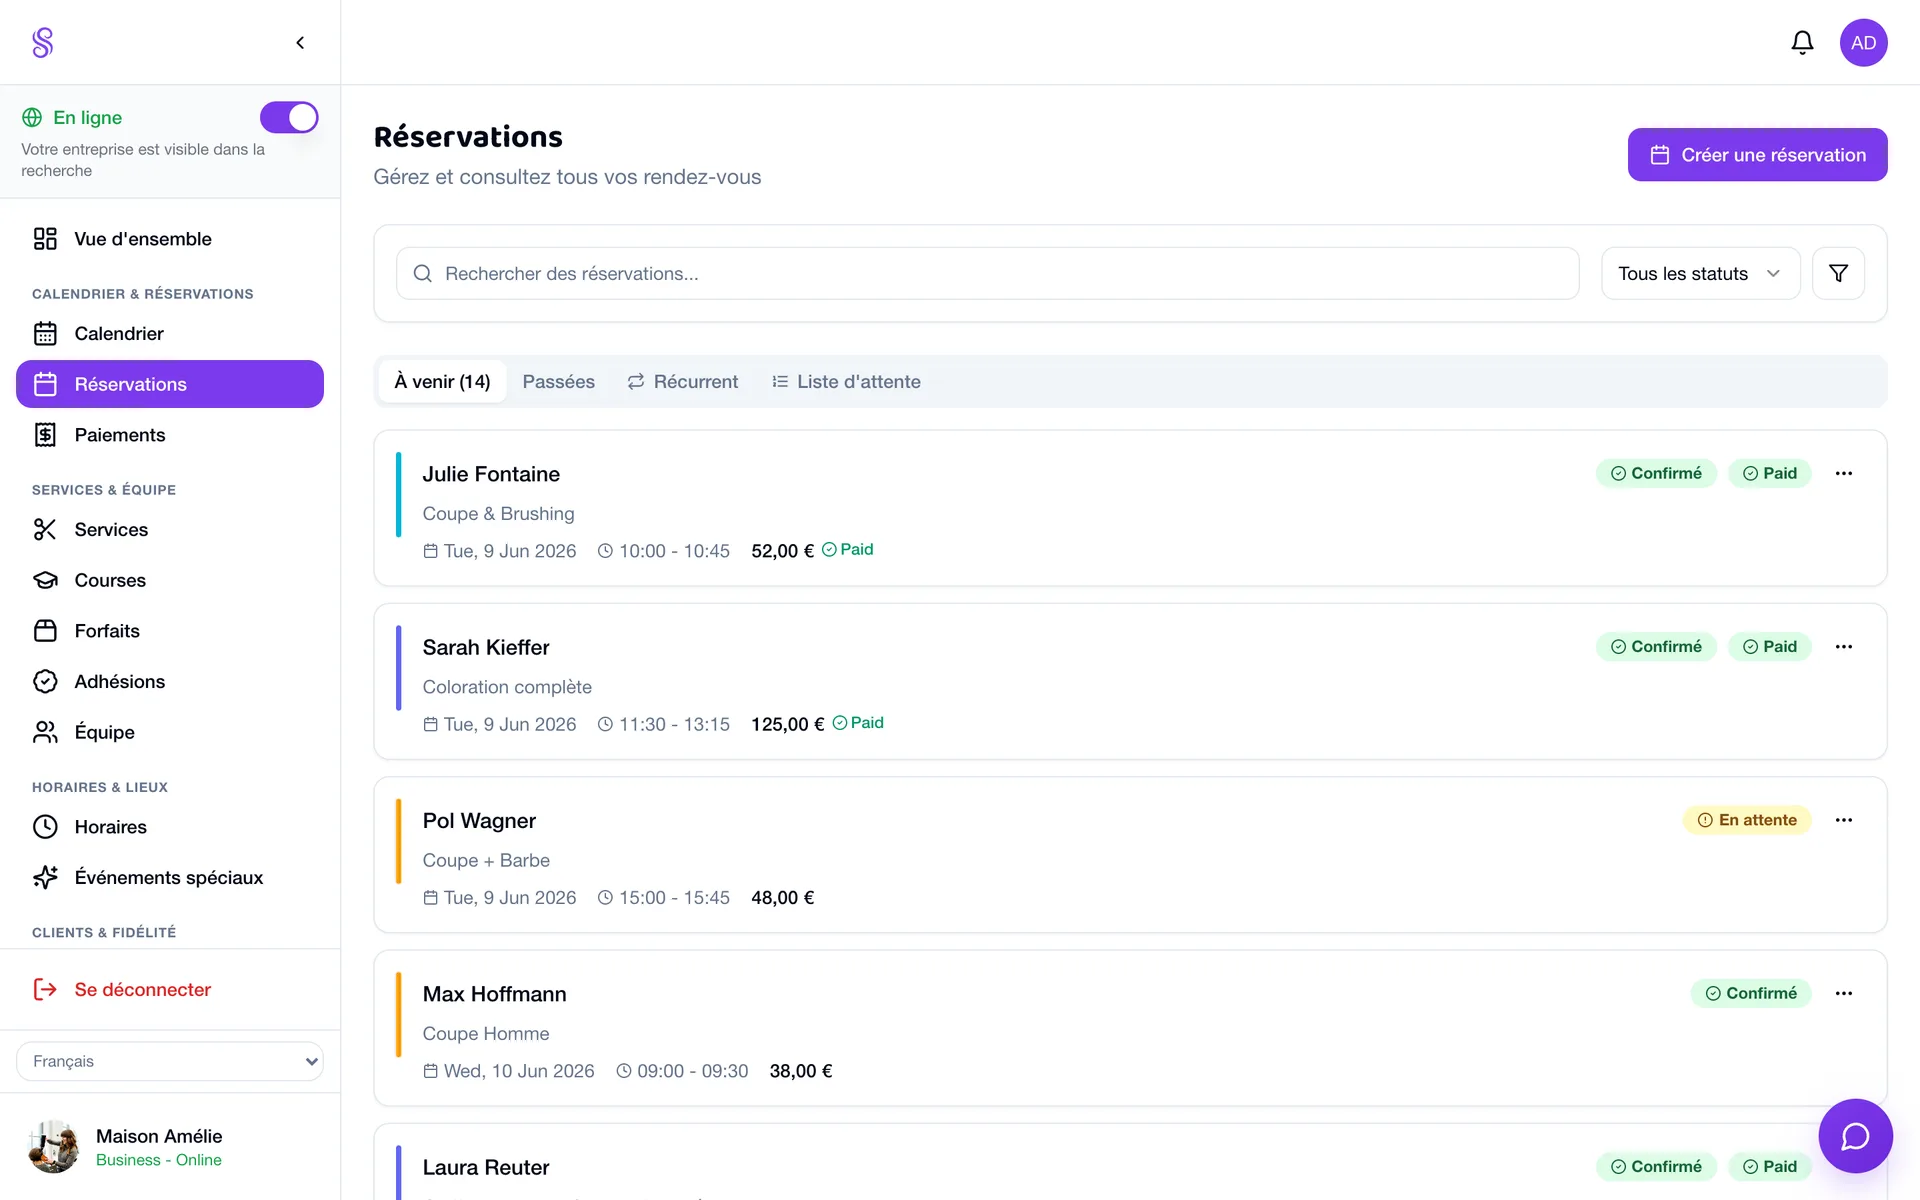Click the Adhésions badge icon
The width and height of the screenshot is (1920, 1200).
click(x=45, y=682)
